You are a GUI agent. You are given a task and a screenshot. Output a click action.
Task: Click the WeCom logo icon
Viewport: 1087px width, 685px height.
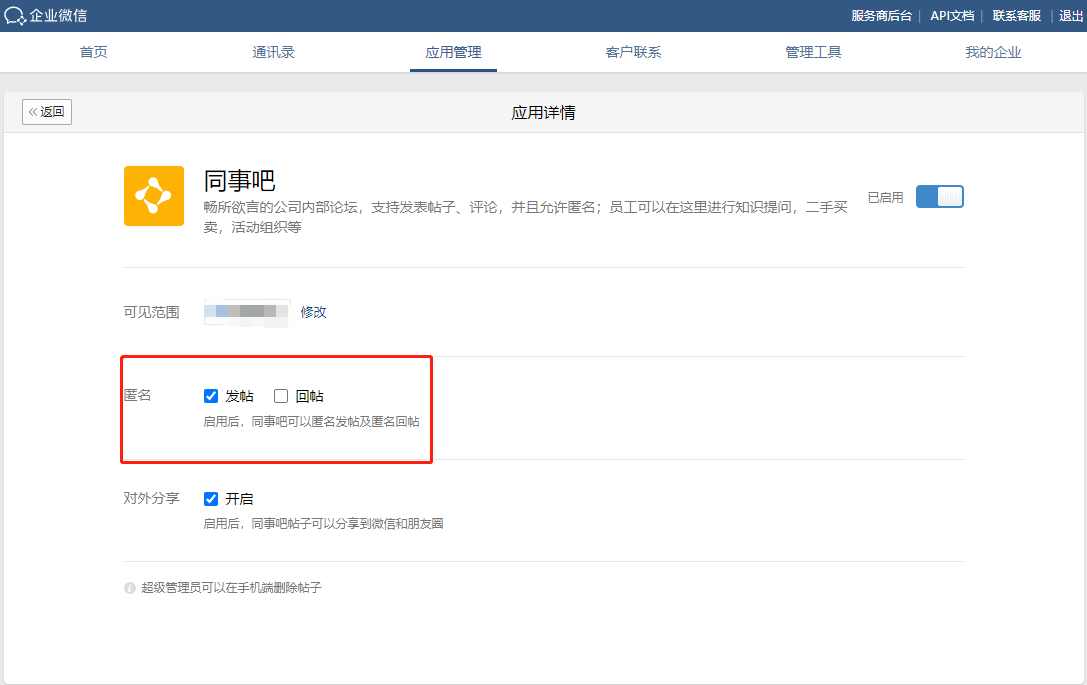tap(15, 16)
